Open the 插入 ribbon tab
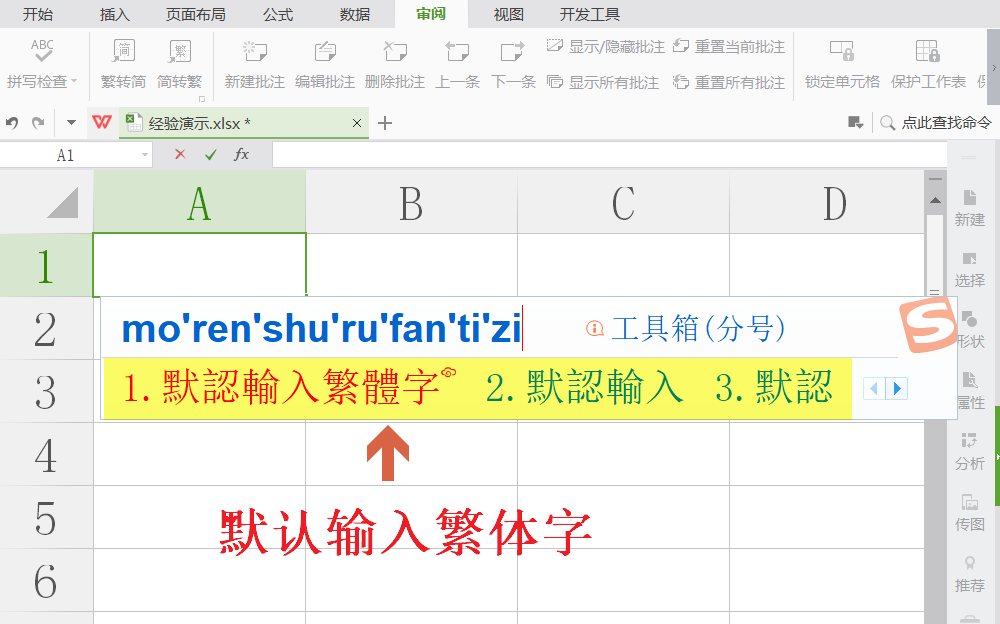This screenshot has width=1000, height=624. (x=115, y=14)
